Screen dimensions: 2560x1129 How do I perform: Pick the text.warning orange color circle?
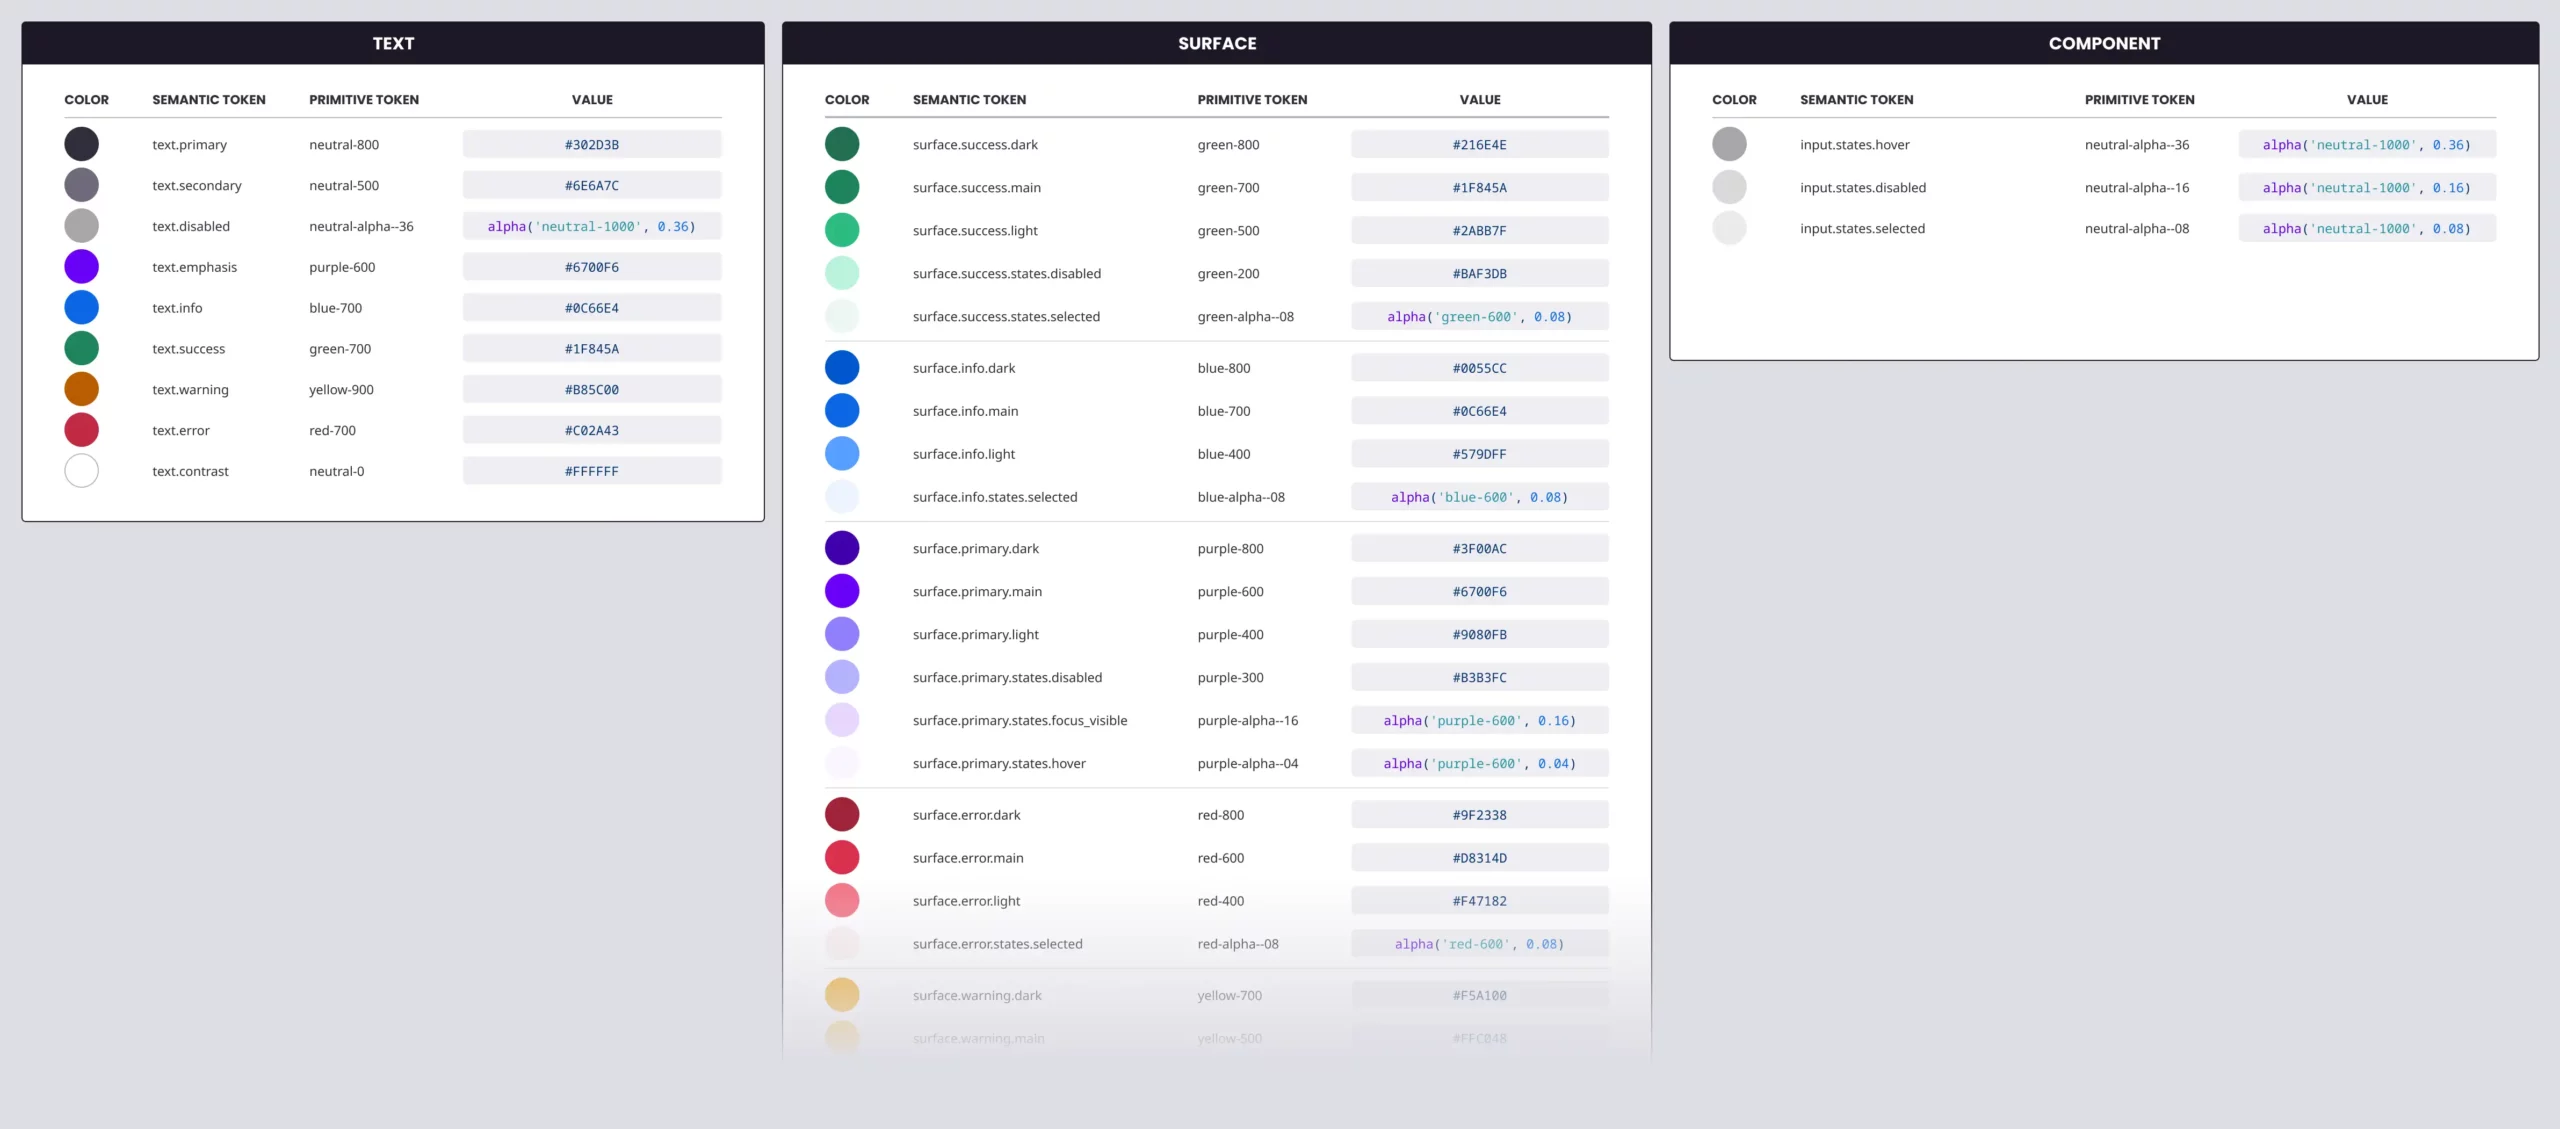[81, 389]
